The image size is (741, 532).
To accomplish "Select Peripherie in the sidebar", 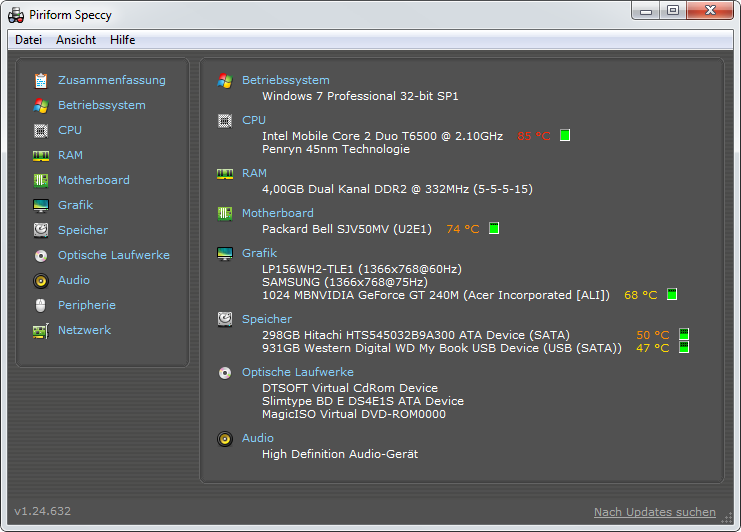I will pyautogui.click(x=86, y=306).
